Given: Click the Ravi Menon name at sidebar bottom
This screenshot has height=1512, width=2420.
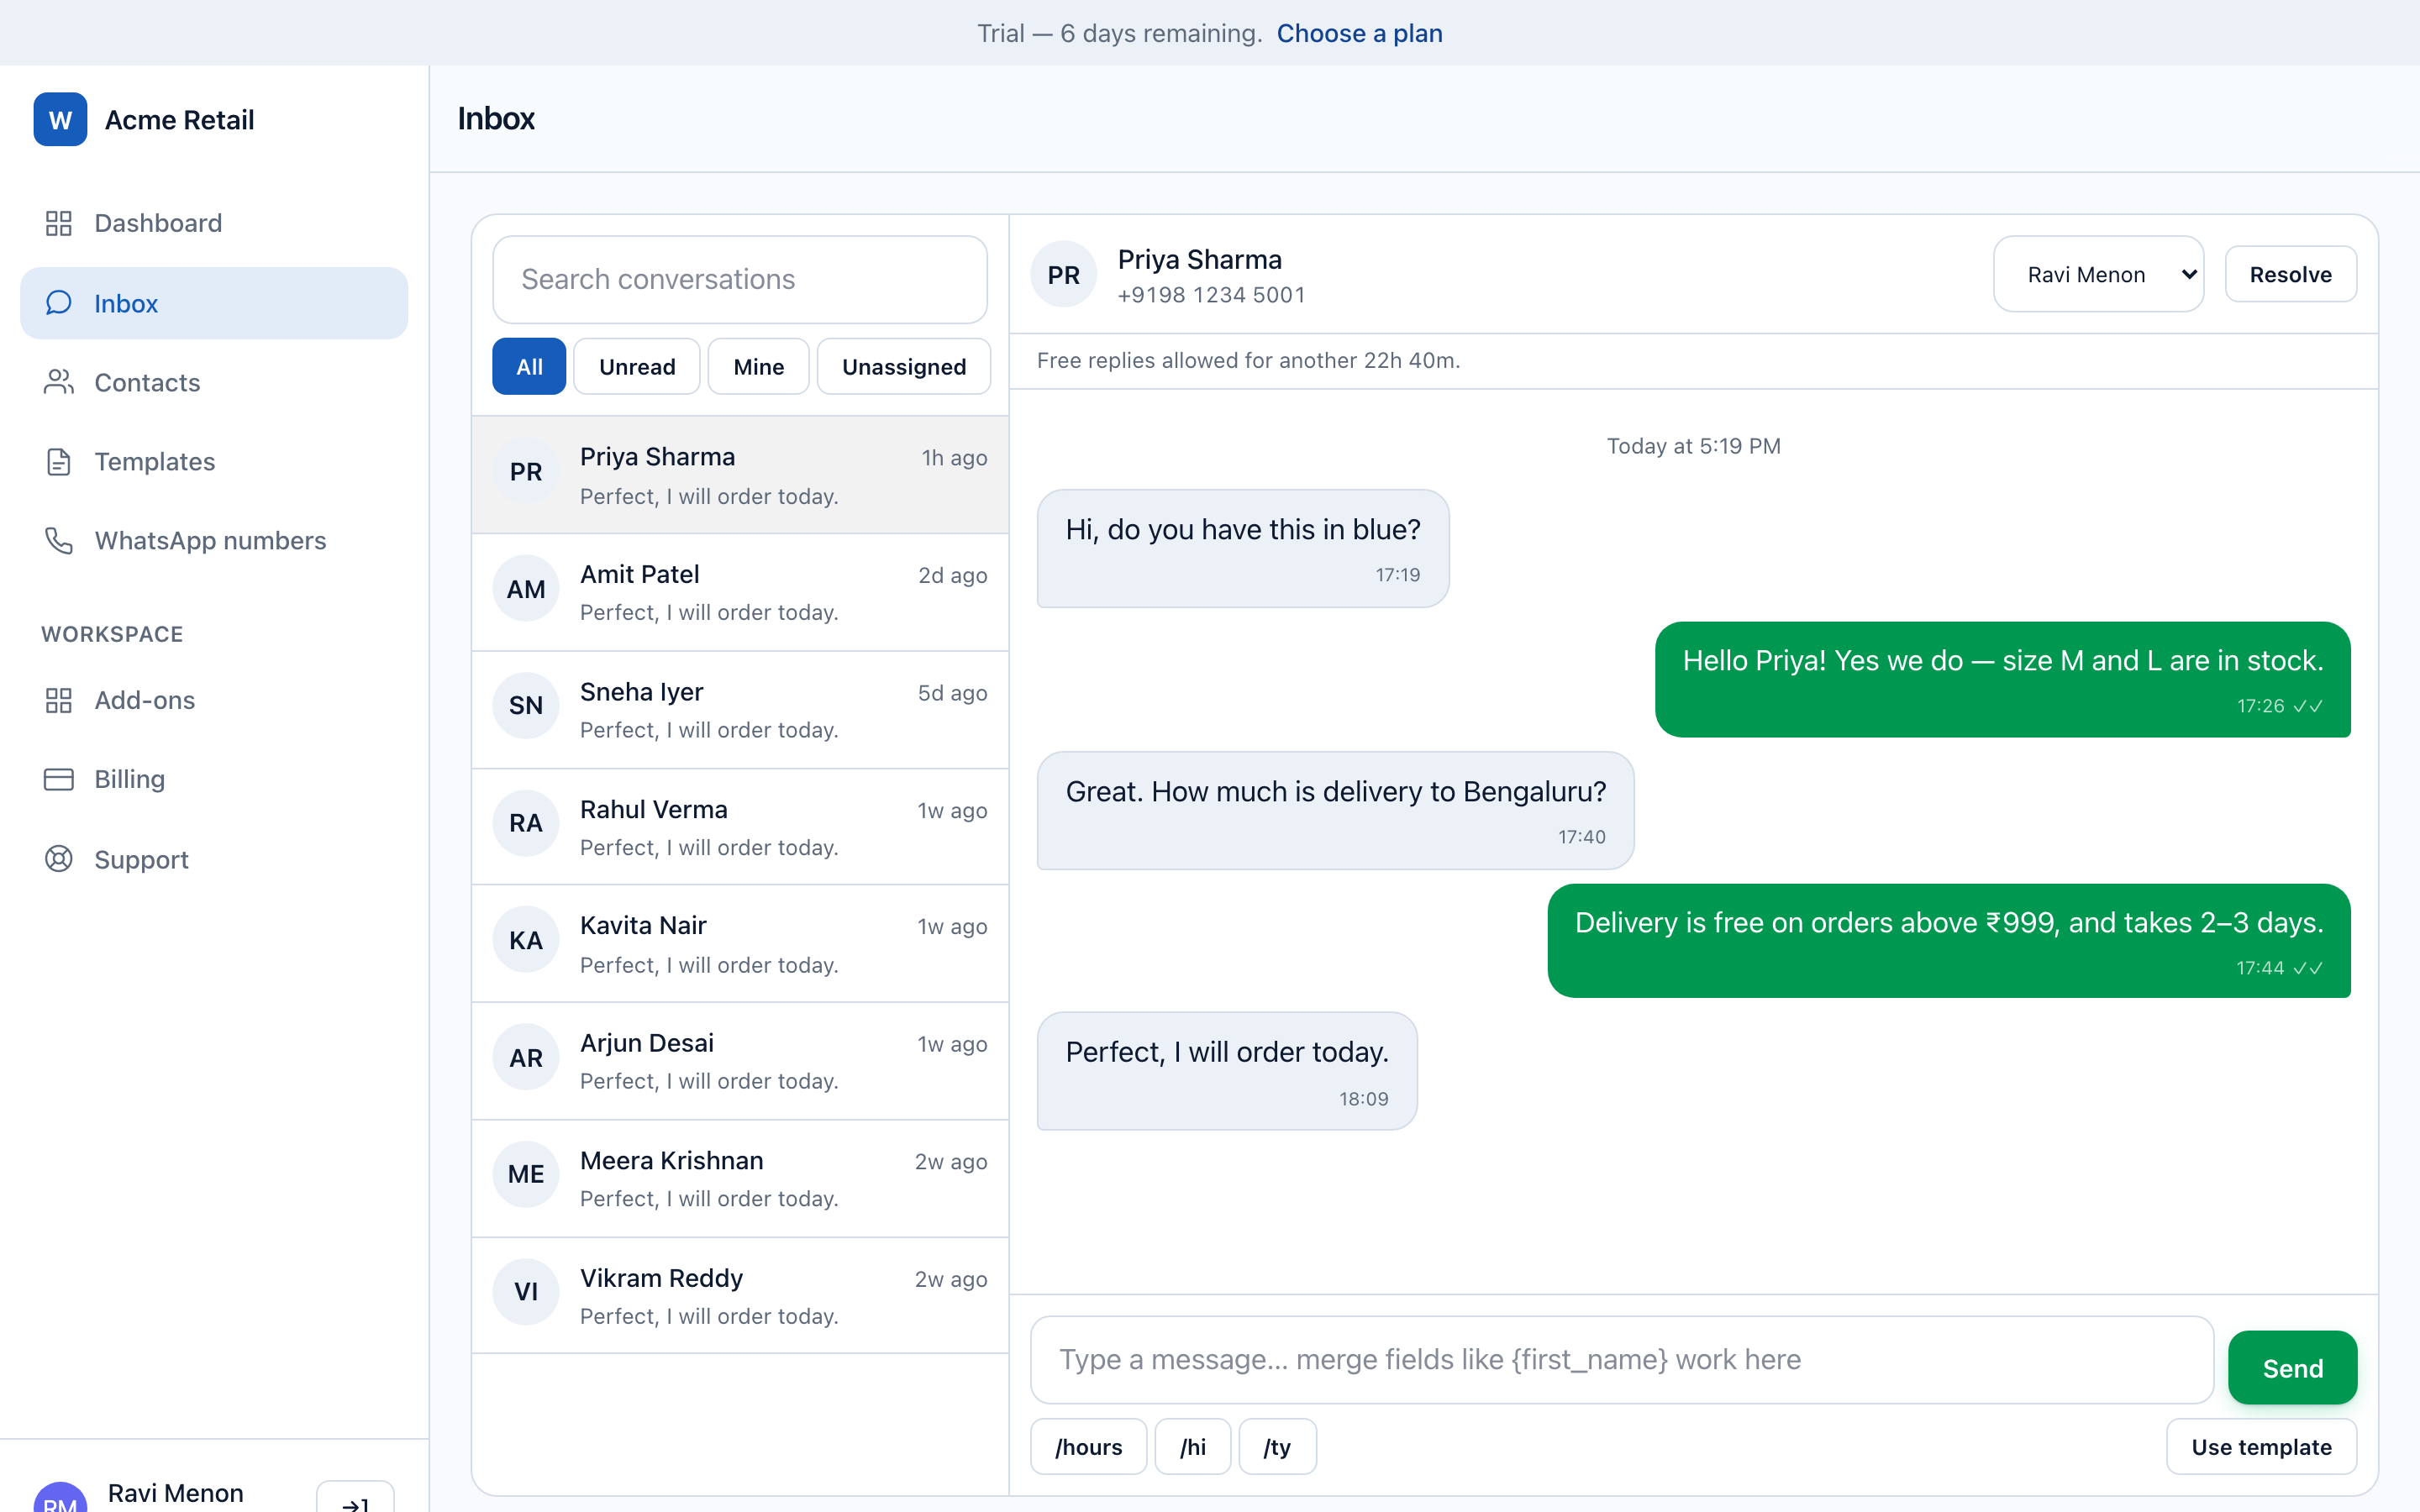Looking at the screenshot, I should pyautogui.click(x=176, y=1493).
